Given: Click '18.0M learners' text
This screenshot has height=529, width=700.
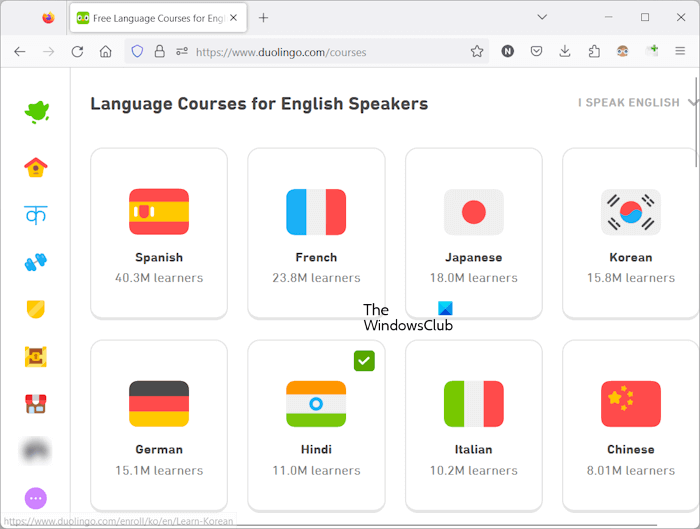Looking at the screenshot, I should click(x=474, y=278).
